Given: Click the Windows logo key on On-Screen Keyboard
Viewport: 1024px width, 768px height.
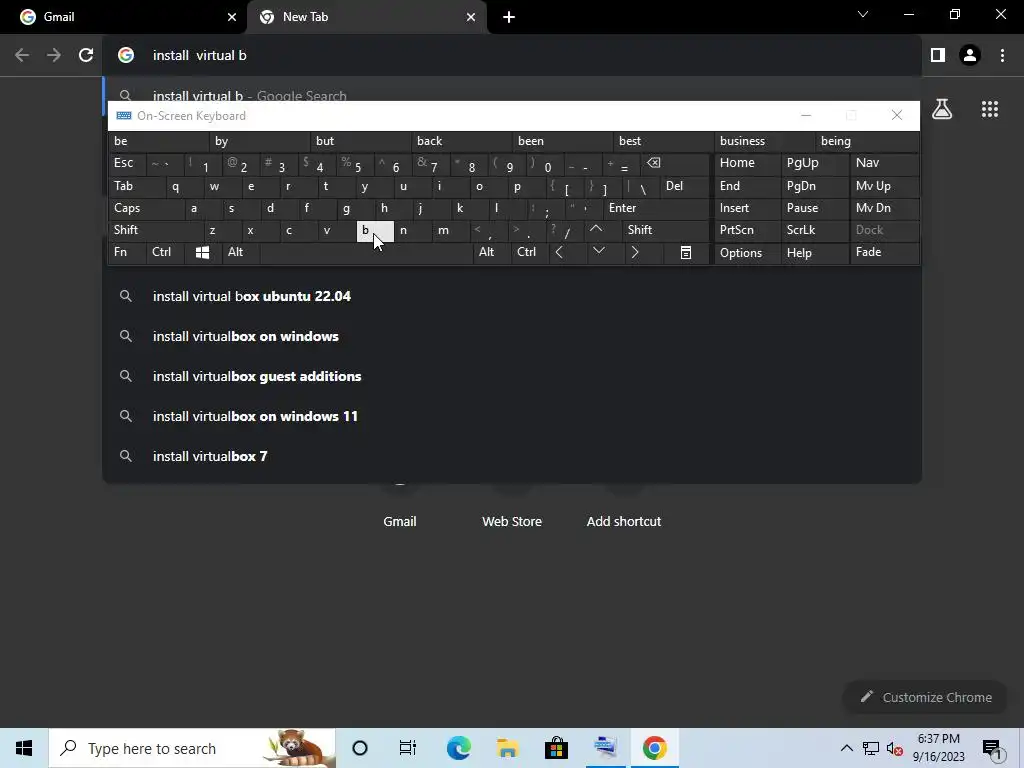Looking at the screenshot, I should (202, 253).
